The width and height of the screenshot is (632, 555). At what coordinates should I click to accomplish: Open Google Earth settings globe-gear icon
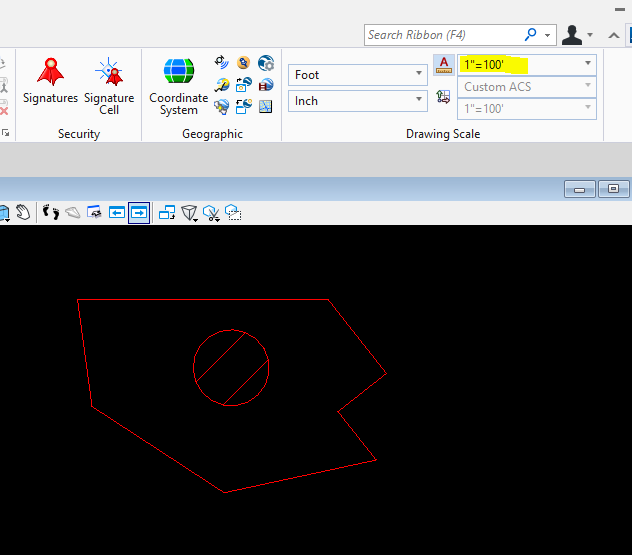[x=266, y=62]
